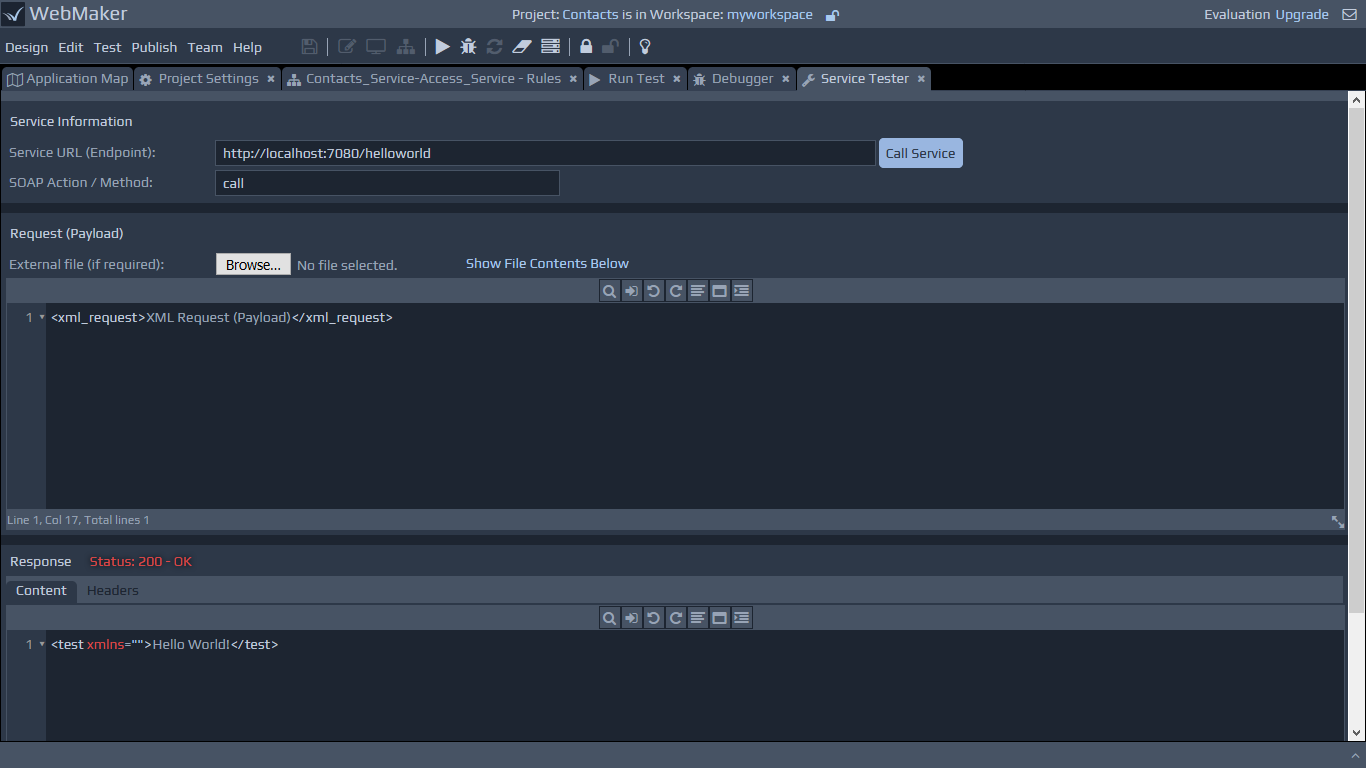Open the Help menu

coord(247,47)
